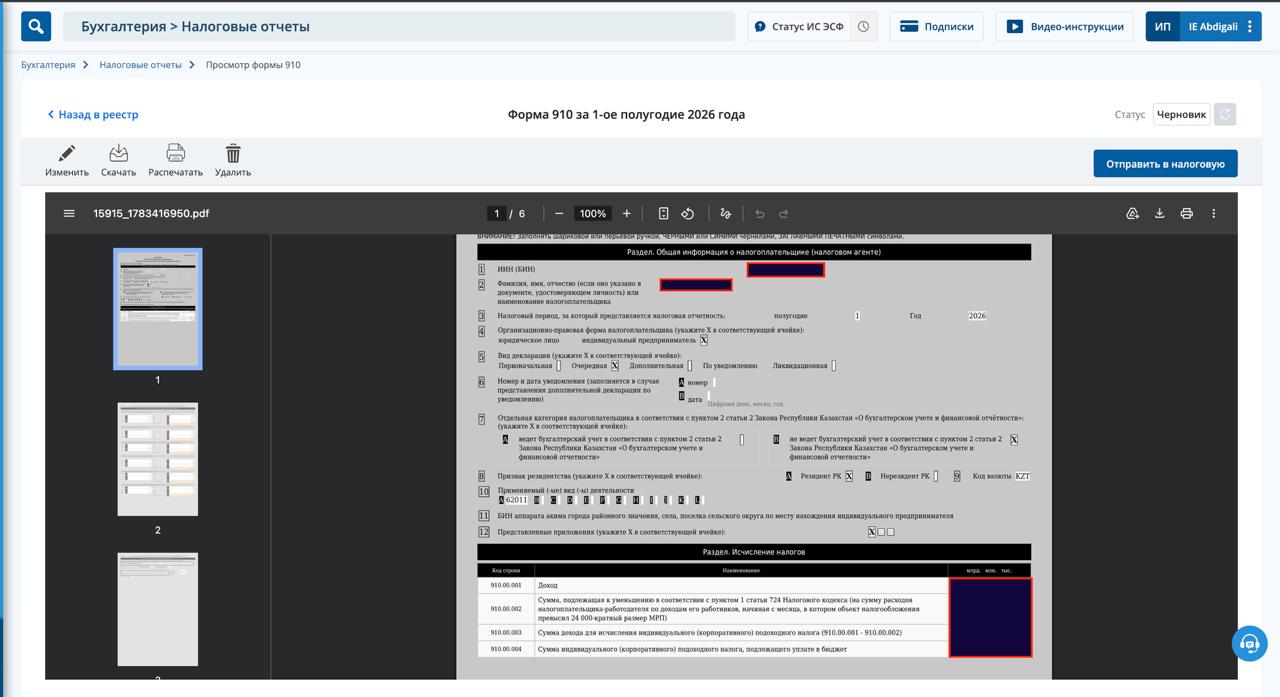The width and height of the screenshot is (1280, 697).
Task: Click the refresh status icon
Action: coord(1225,114)
